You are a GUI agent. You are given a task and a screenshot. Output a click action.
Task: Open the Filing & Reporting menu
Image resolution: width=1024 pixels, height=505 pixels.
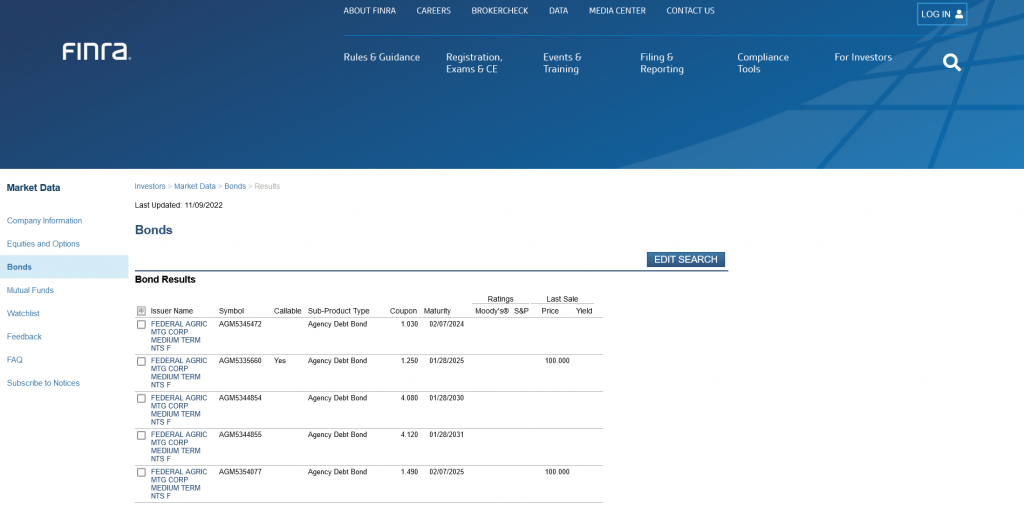(x=662, y=63)
